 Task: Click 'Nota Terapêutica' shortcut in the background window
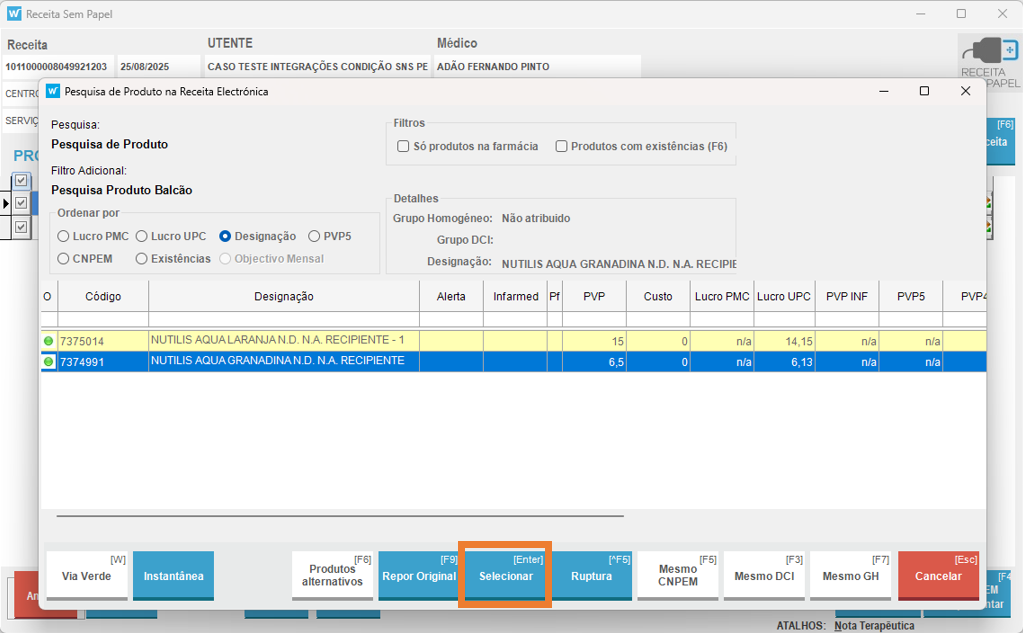[874, 626]
